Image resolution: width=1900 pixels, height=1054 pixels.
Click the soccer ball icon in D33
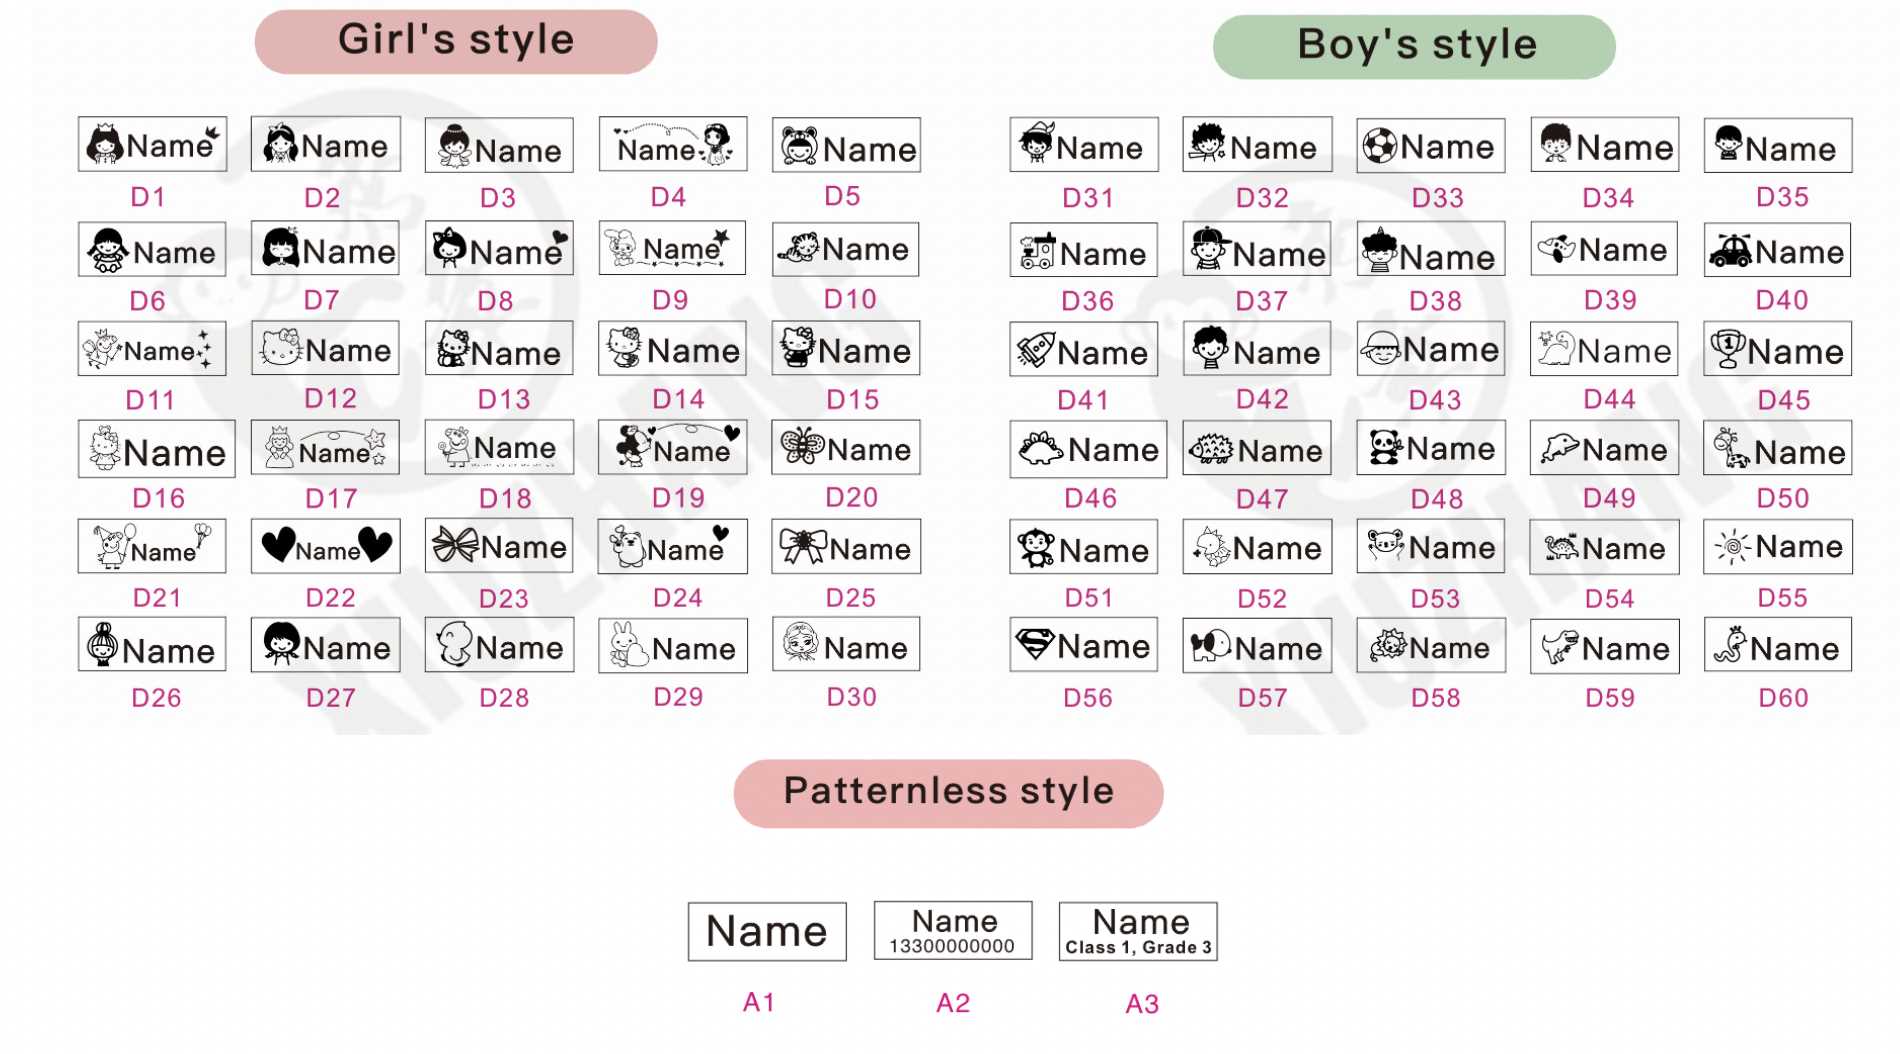(x=1379, y=146)
